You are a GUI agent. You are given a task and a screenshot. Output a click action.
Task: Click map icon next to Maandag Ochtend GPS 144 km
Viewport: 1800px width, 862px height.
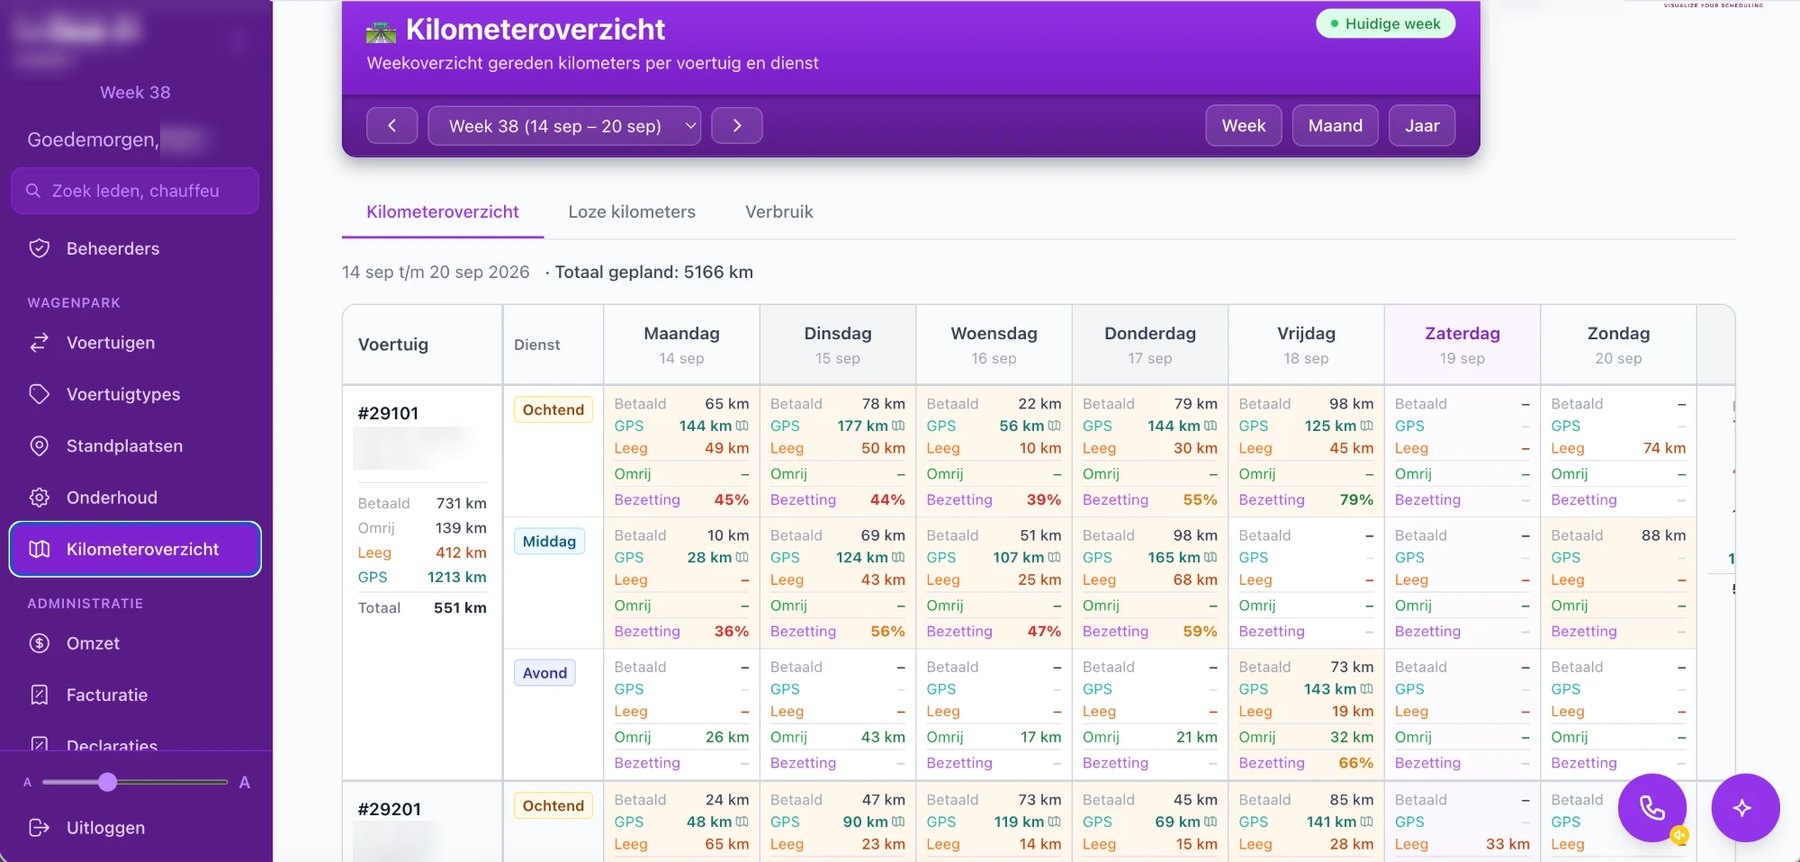click(742, 426)
